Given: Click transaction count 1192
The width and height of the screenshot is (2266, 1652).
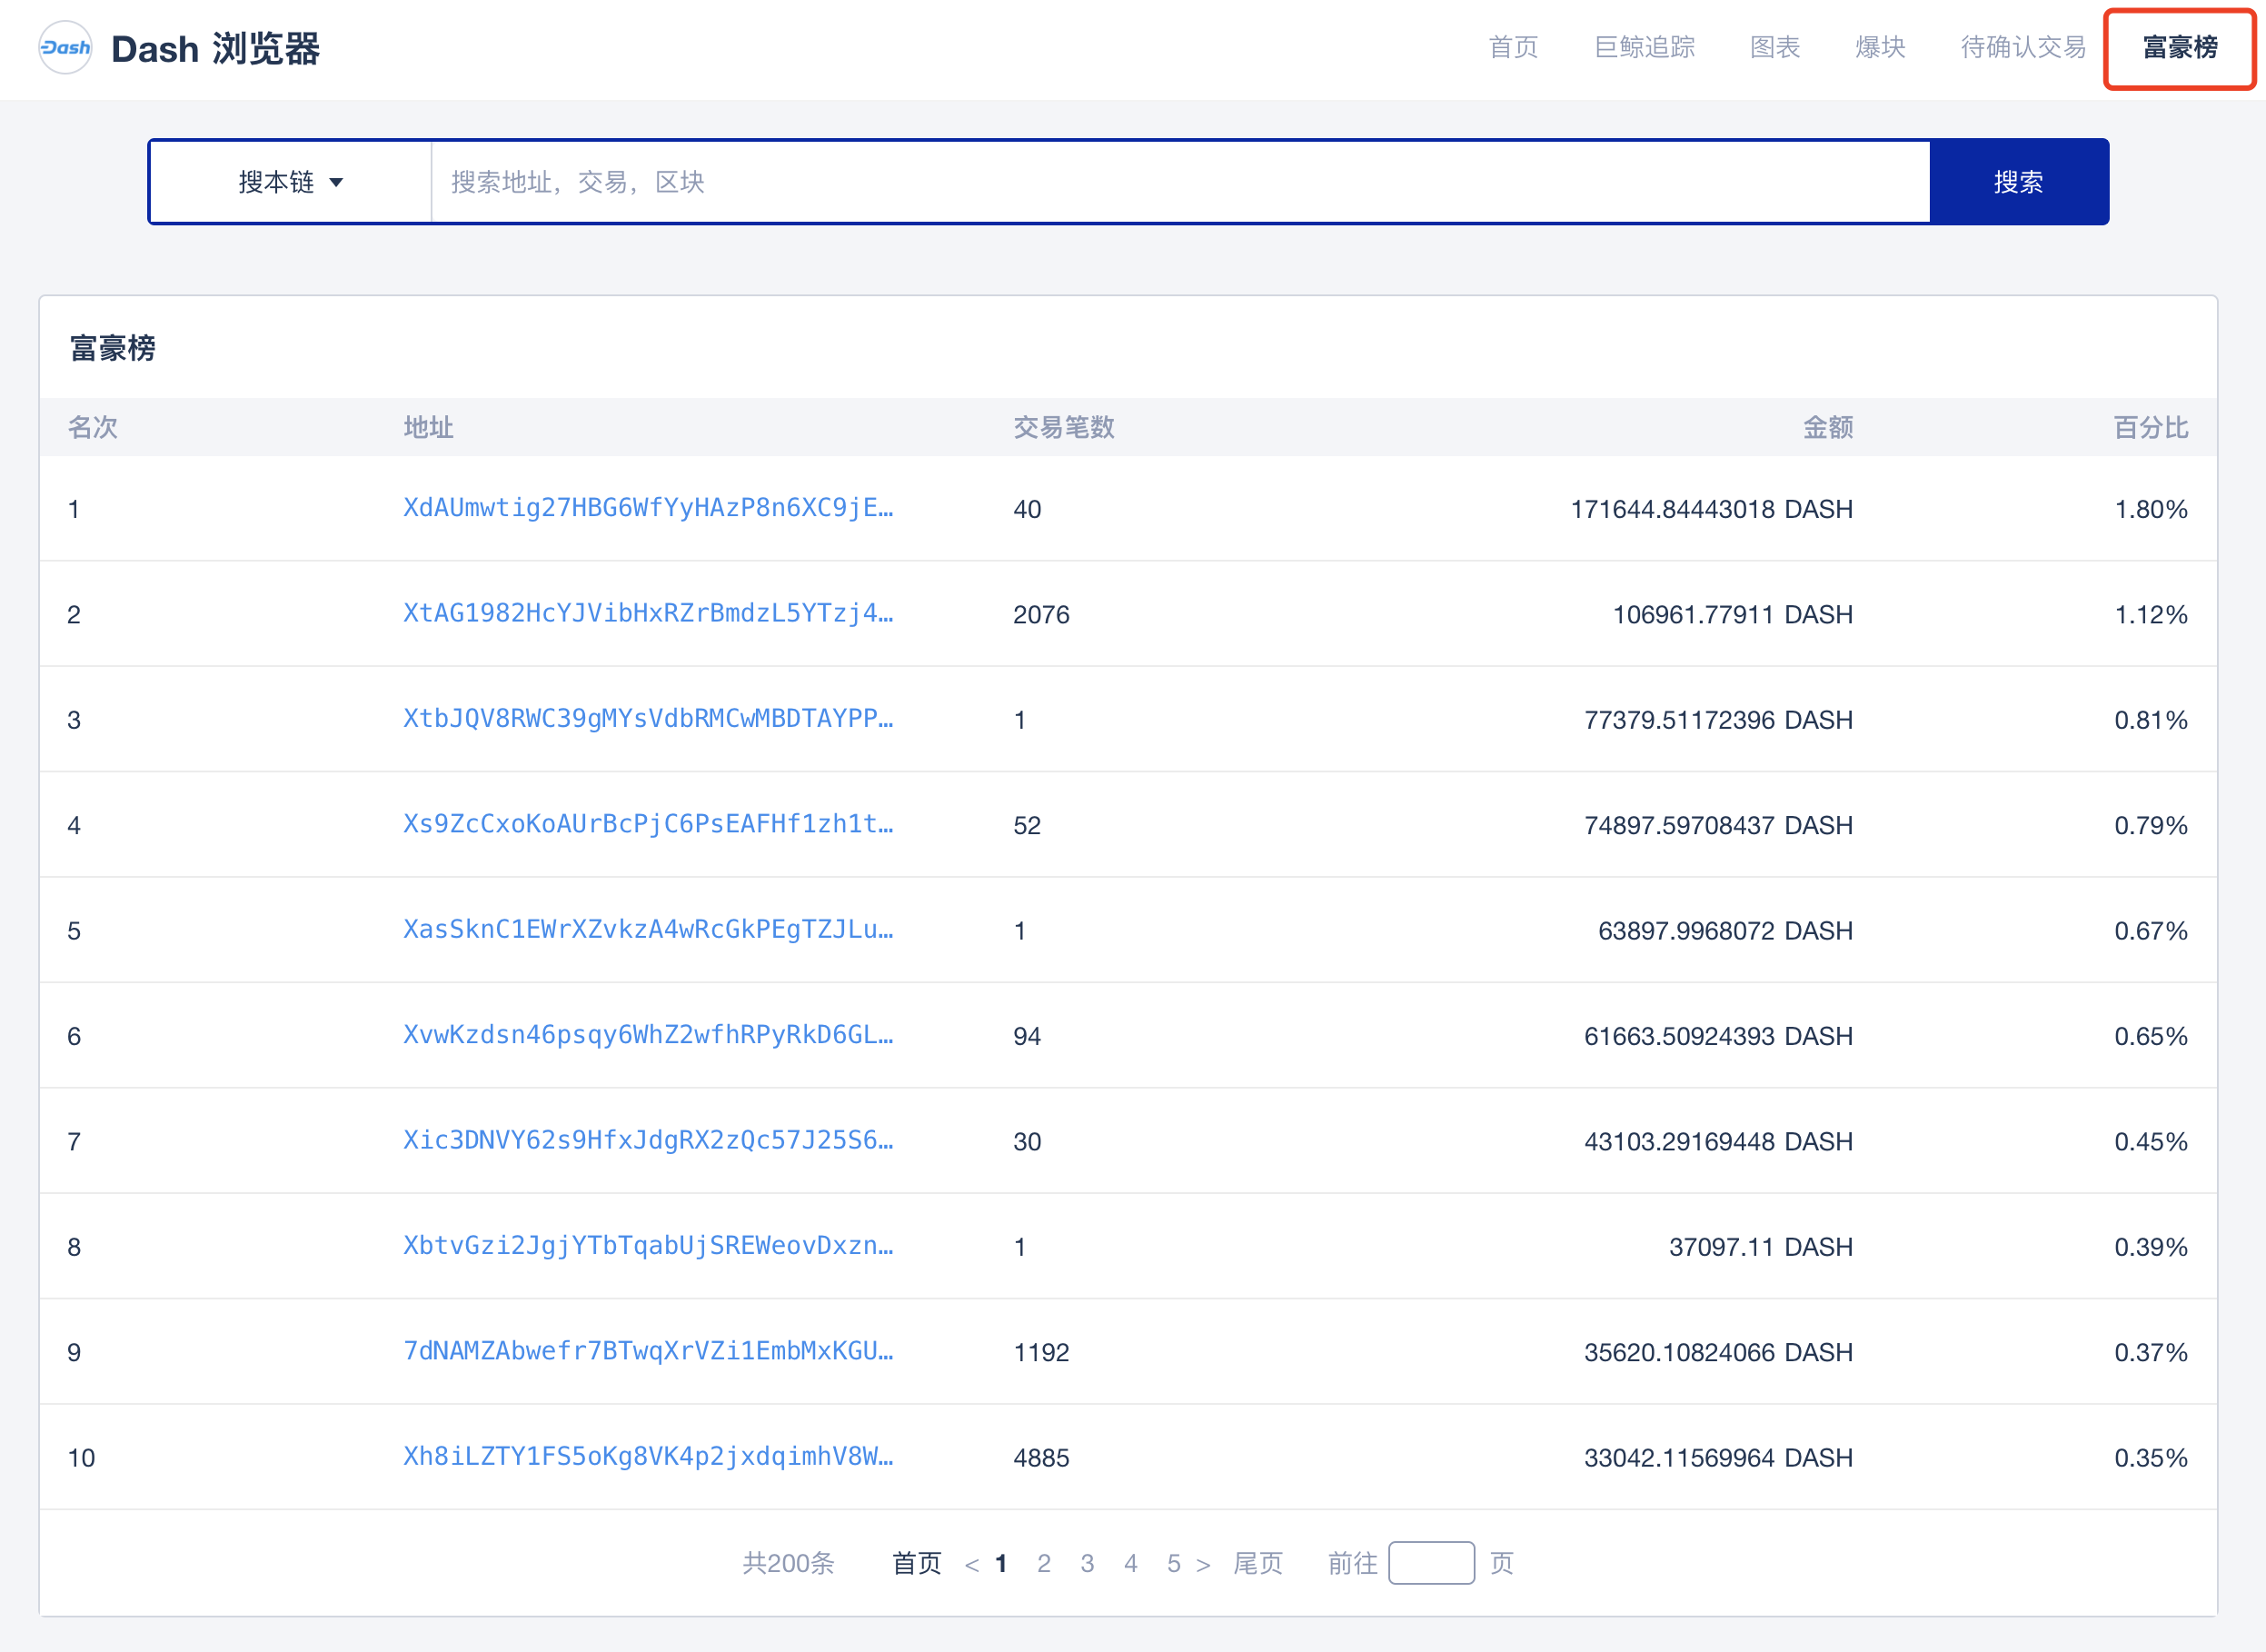Looking at the screenshot, I should [x=1041, y=1352].
